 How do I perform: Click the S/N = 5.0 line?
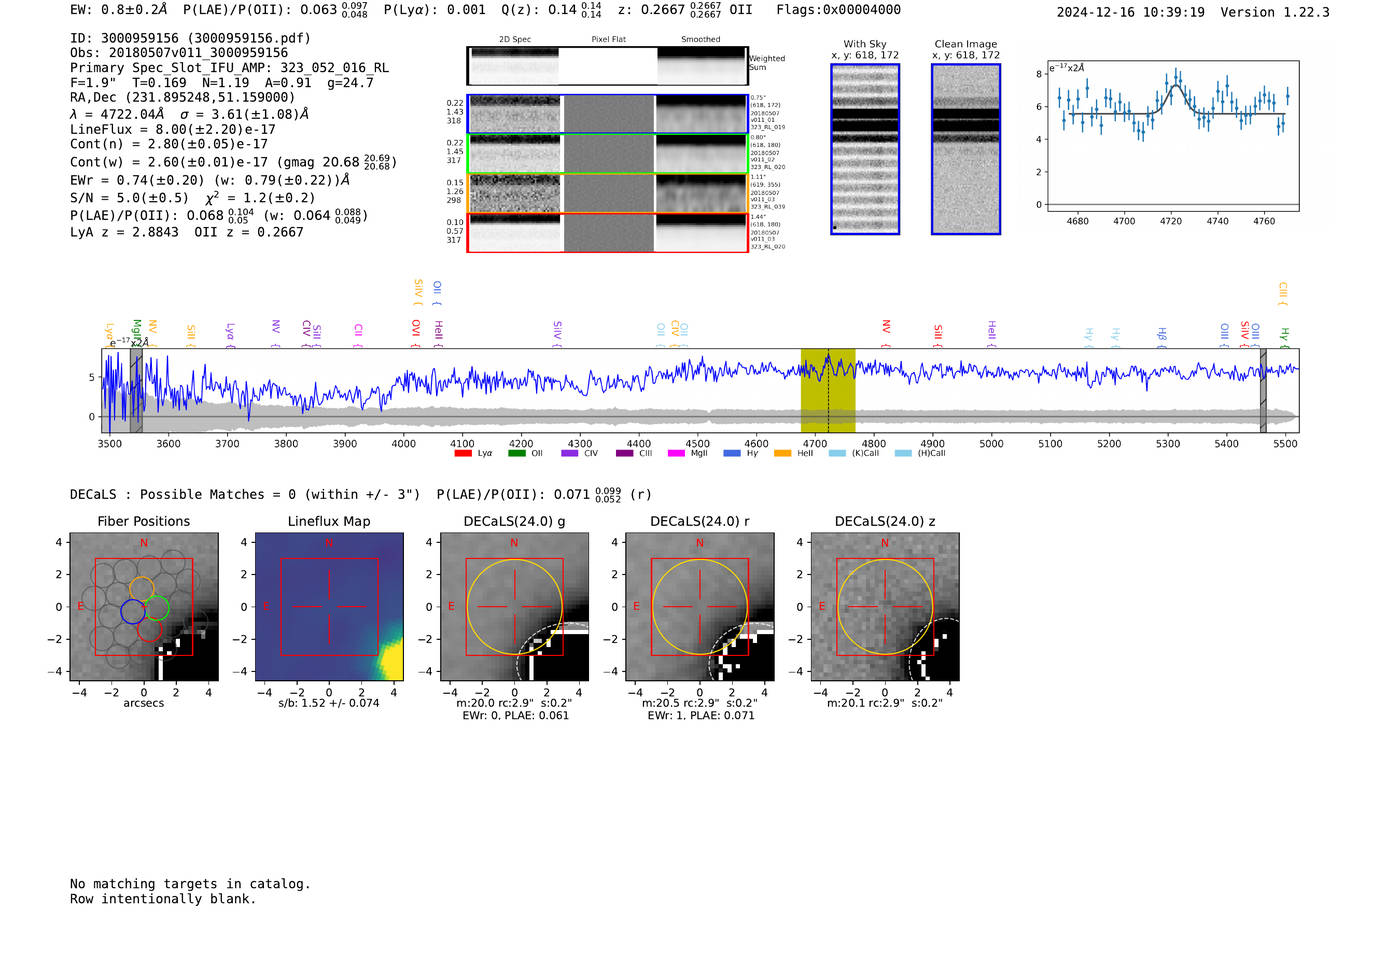(x=193, y=198)
